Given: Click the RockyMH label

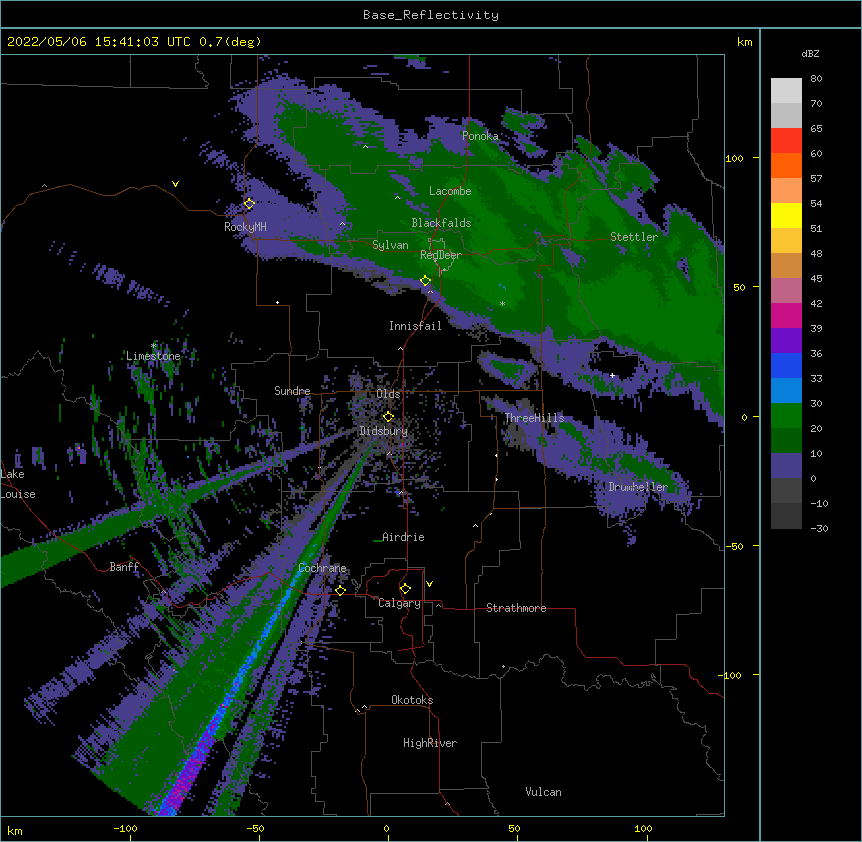Looking at the screenshot, I should [x=245, y=227].
